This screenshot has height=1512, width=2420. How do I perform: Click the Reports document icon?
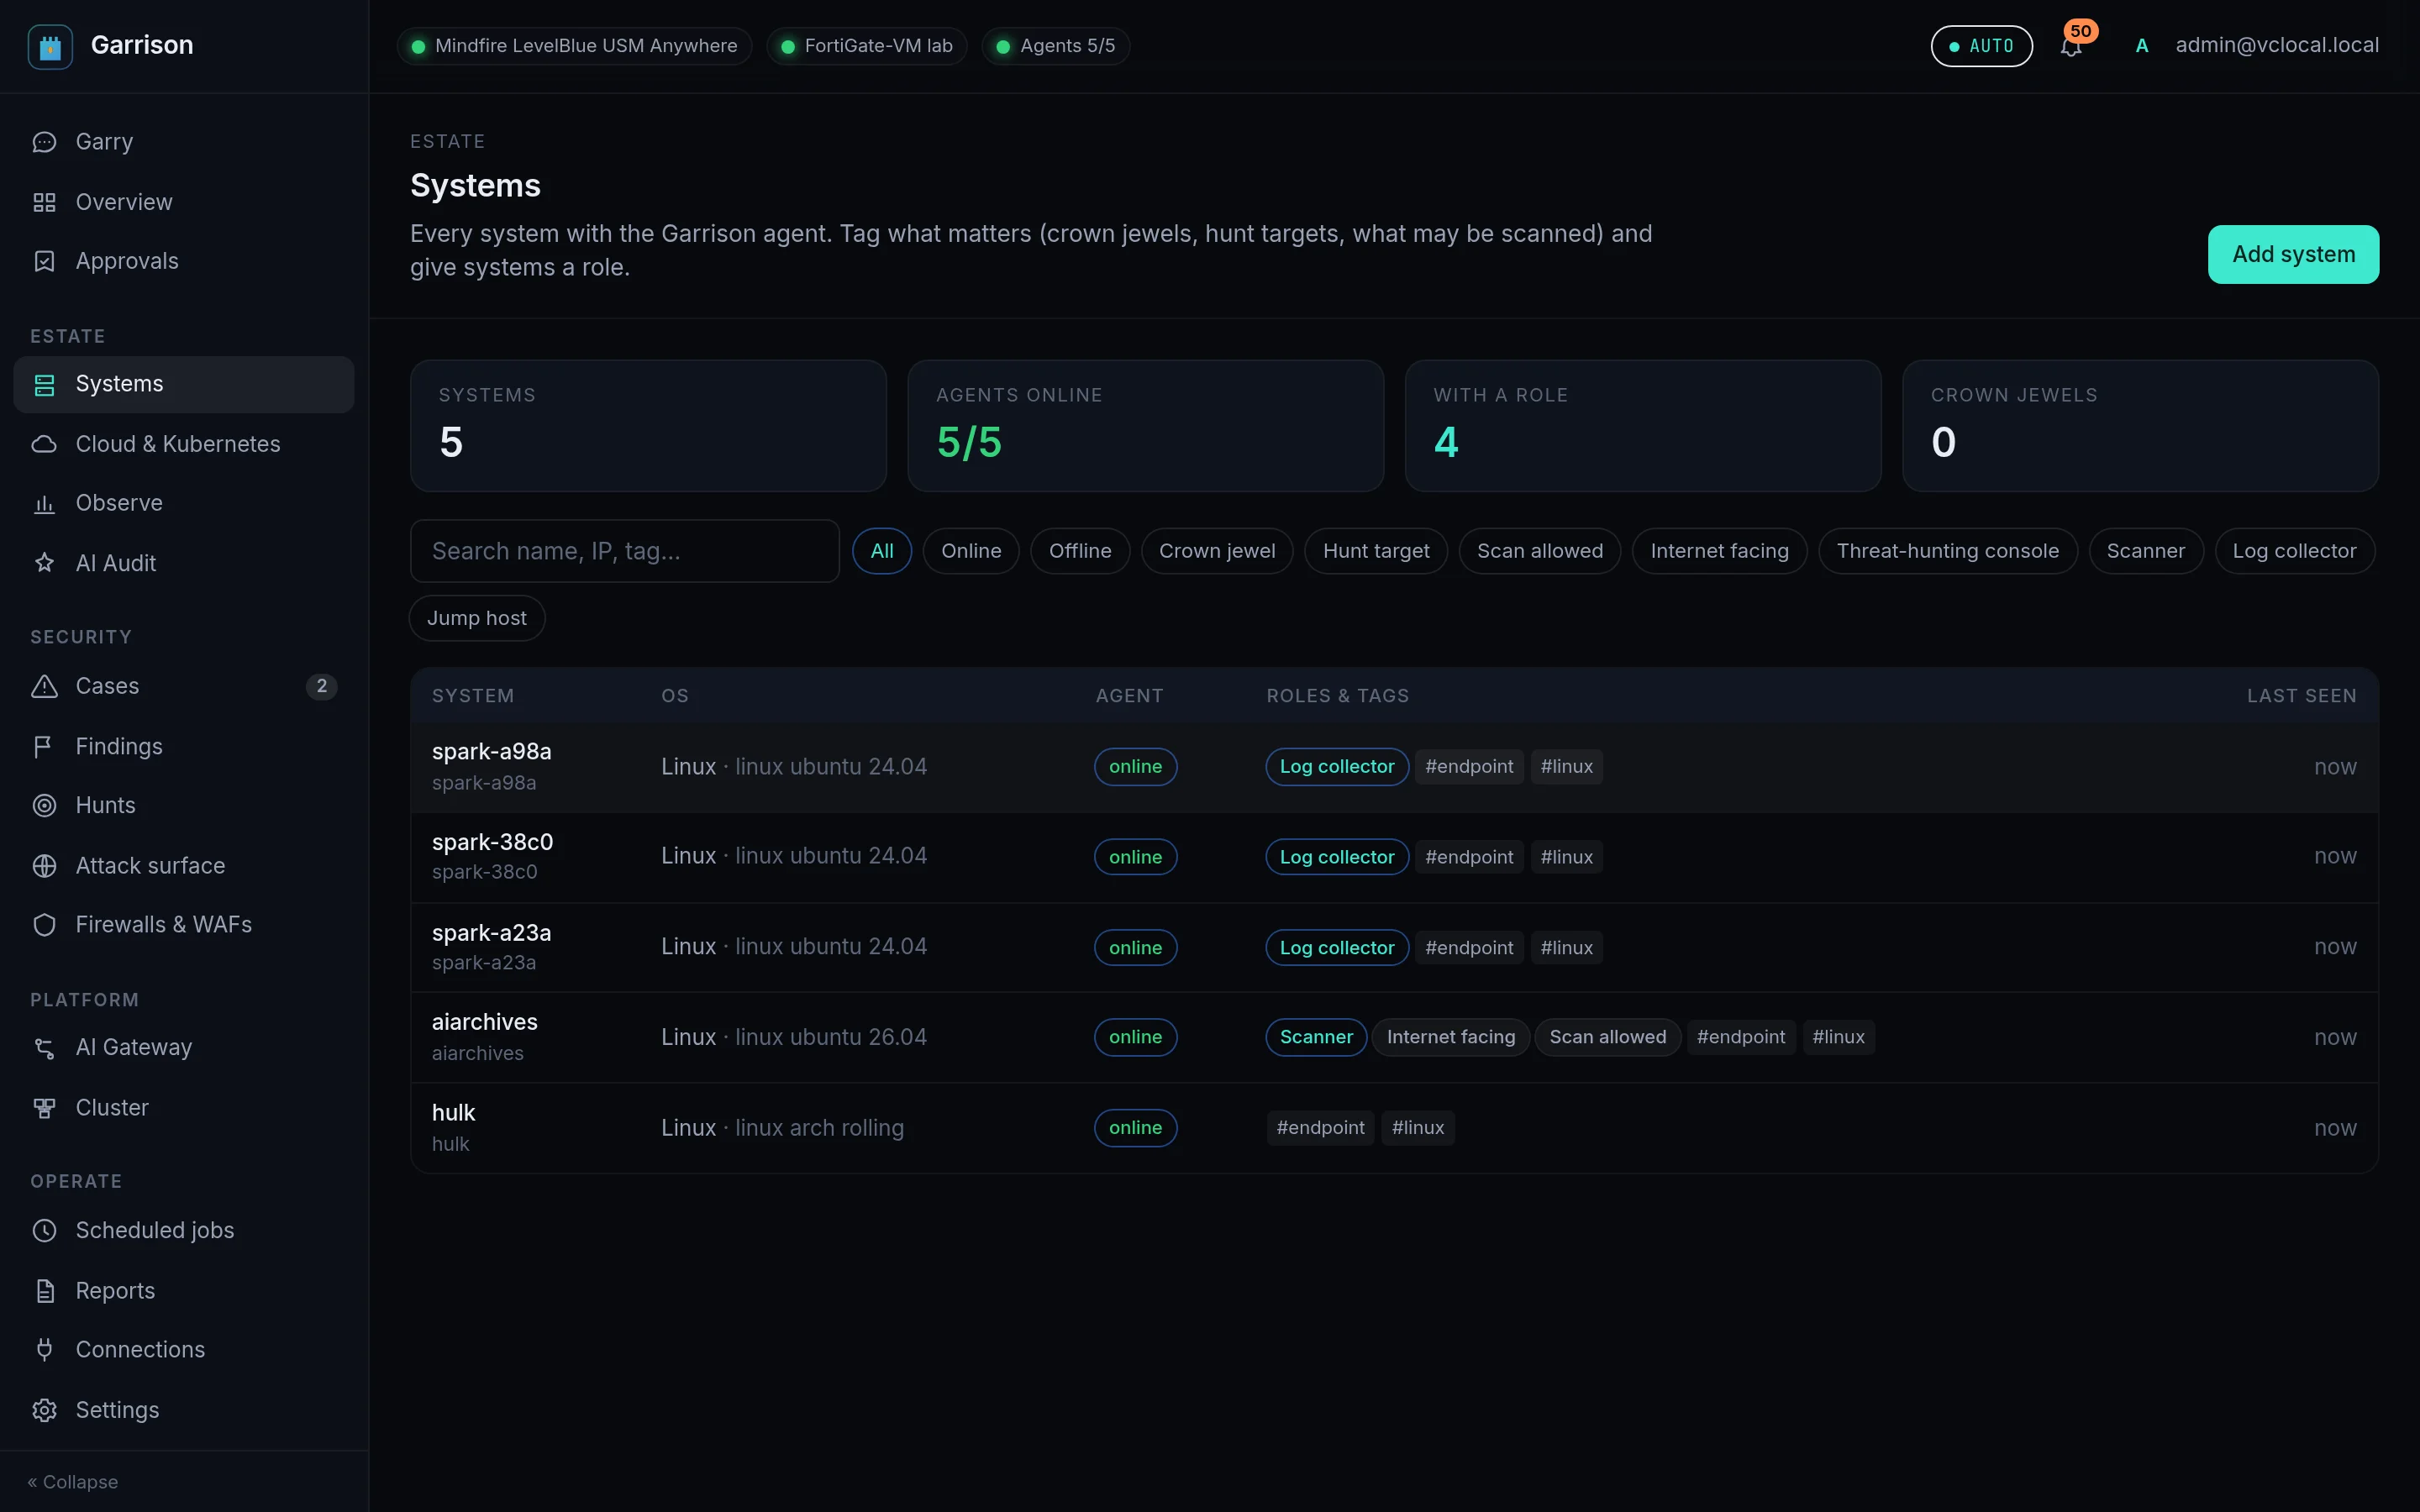(44, 1291)
